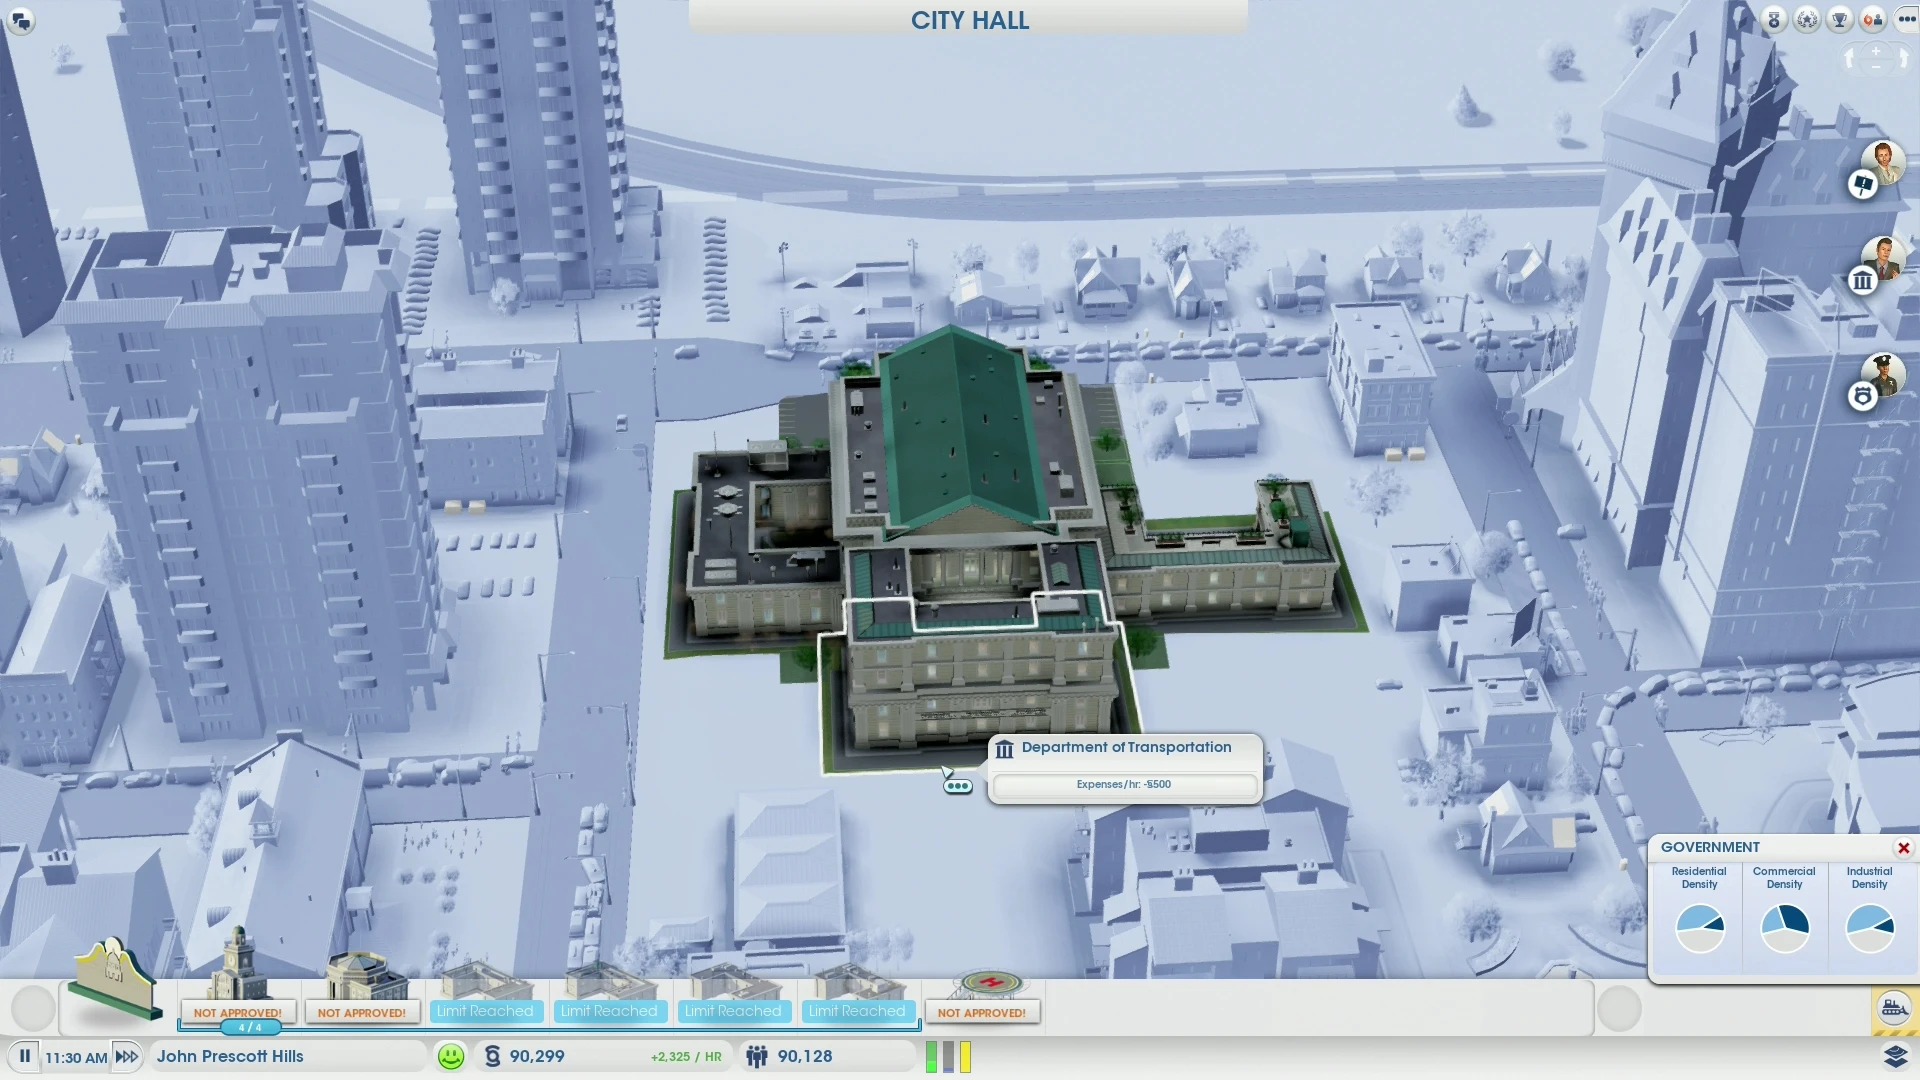Select the city hall sign item
The image size is (1920, 1080).
pyautogui.click(x=115, y=979)
